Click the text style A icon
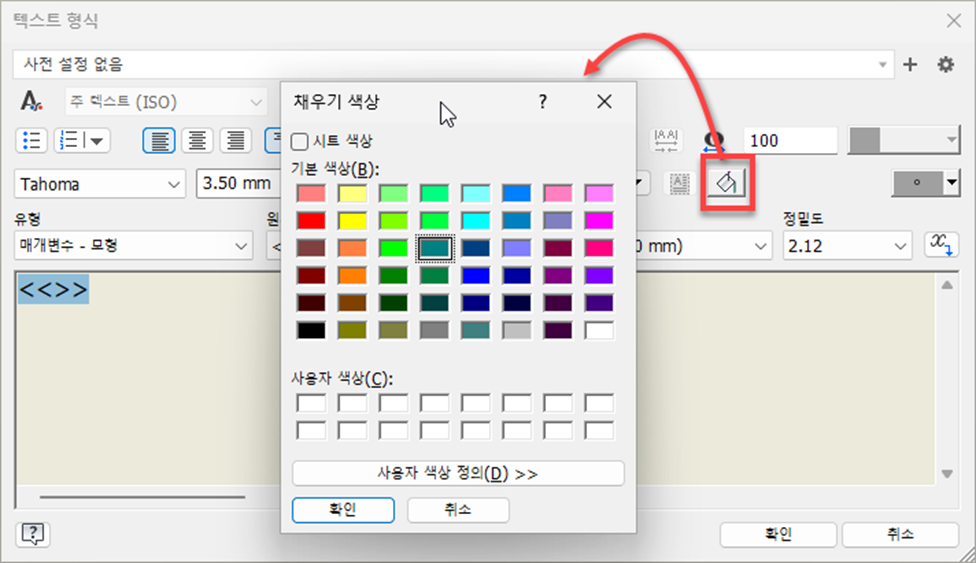 [31, 101]
